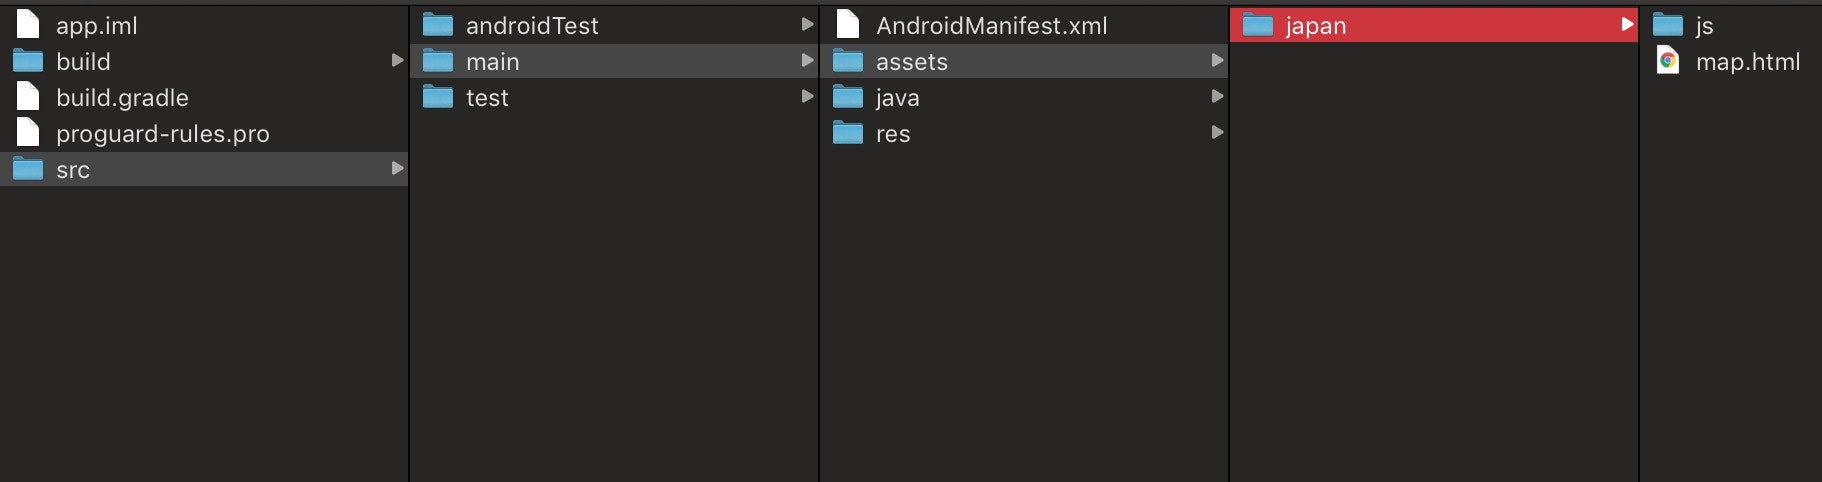Select the androidTest folder name
Screen dimensions: 1822x482
pos(532,26)
